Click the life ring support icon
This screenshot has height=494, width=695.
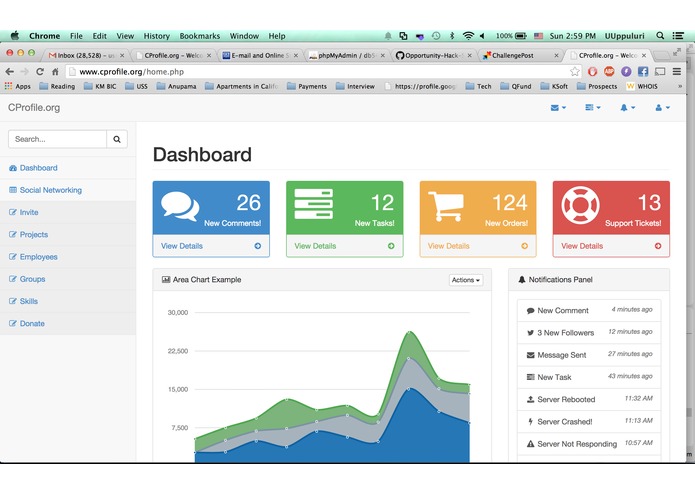click(580, 206)
